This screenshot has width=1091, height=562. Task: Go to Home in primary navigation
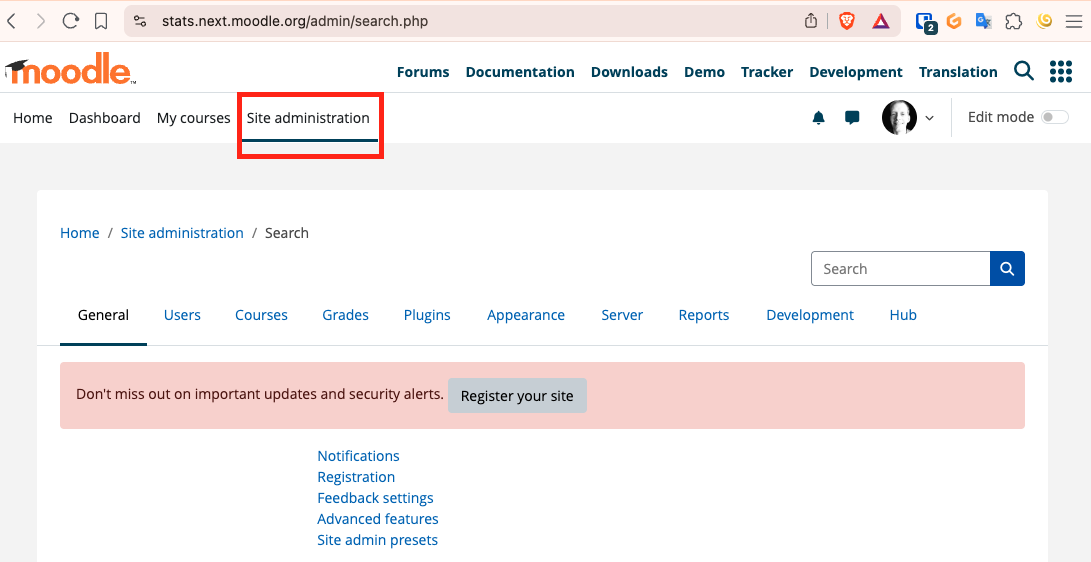[x=33, y=118]
